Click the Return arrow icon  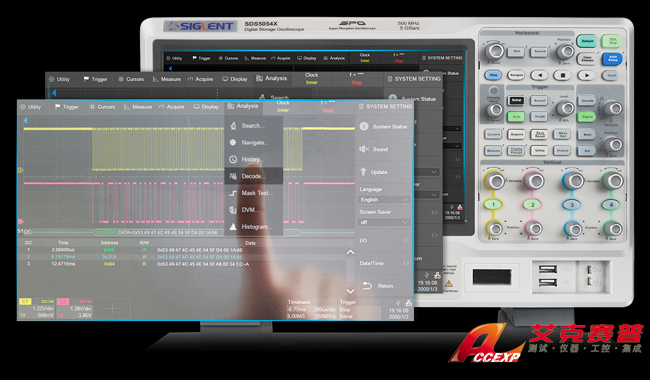pos(367,286)
